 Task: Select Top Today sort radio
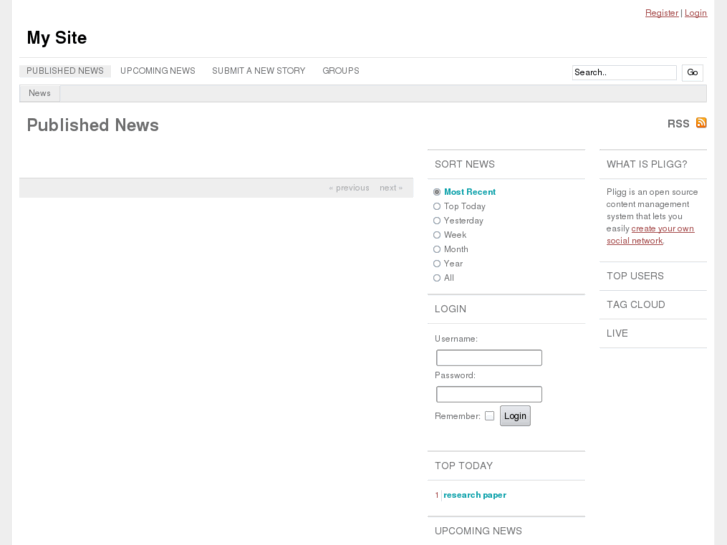tap(437, 206)
